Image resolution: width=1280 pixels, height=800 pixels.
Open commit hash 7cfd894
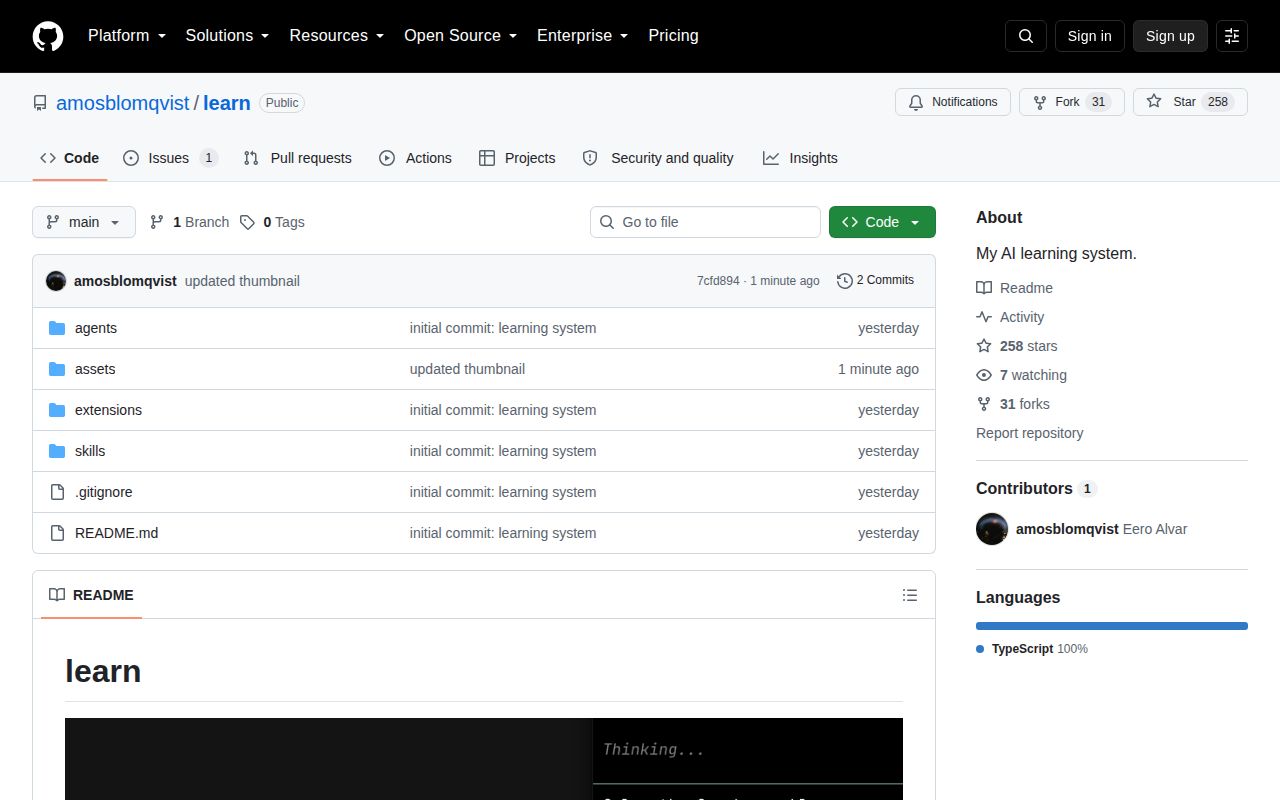click(x=718, y=281)
